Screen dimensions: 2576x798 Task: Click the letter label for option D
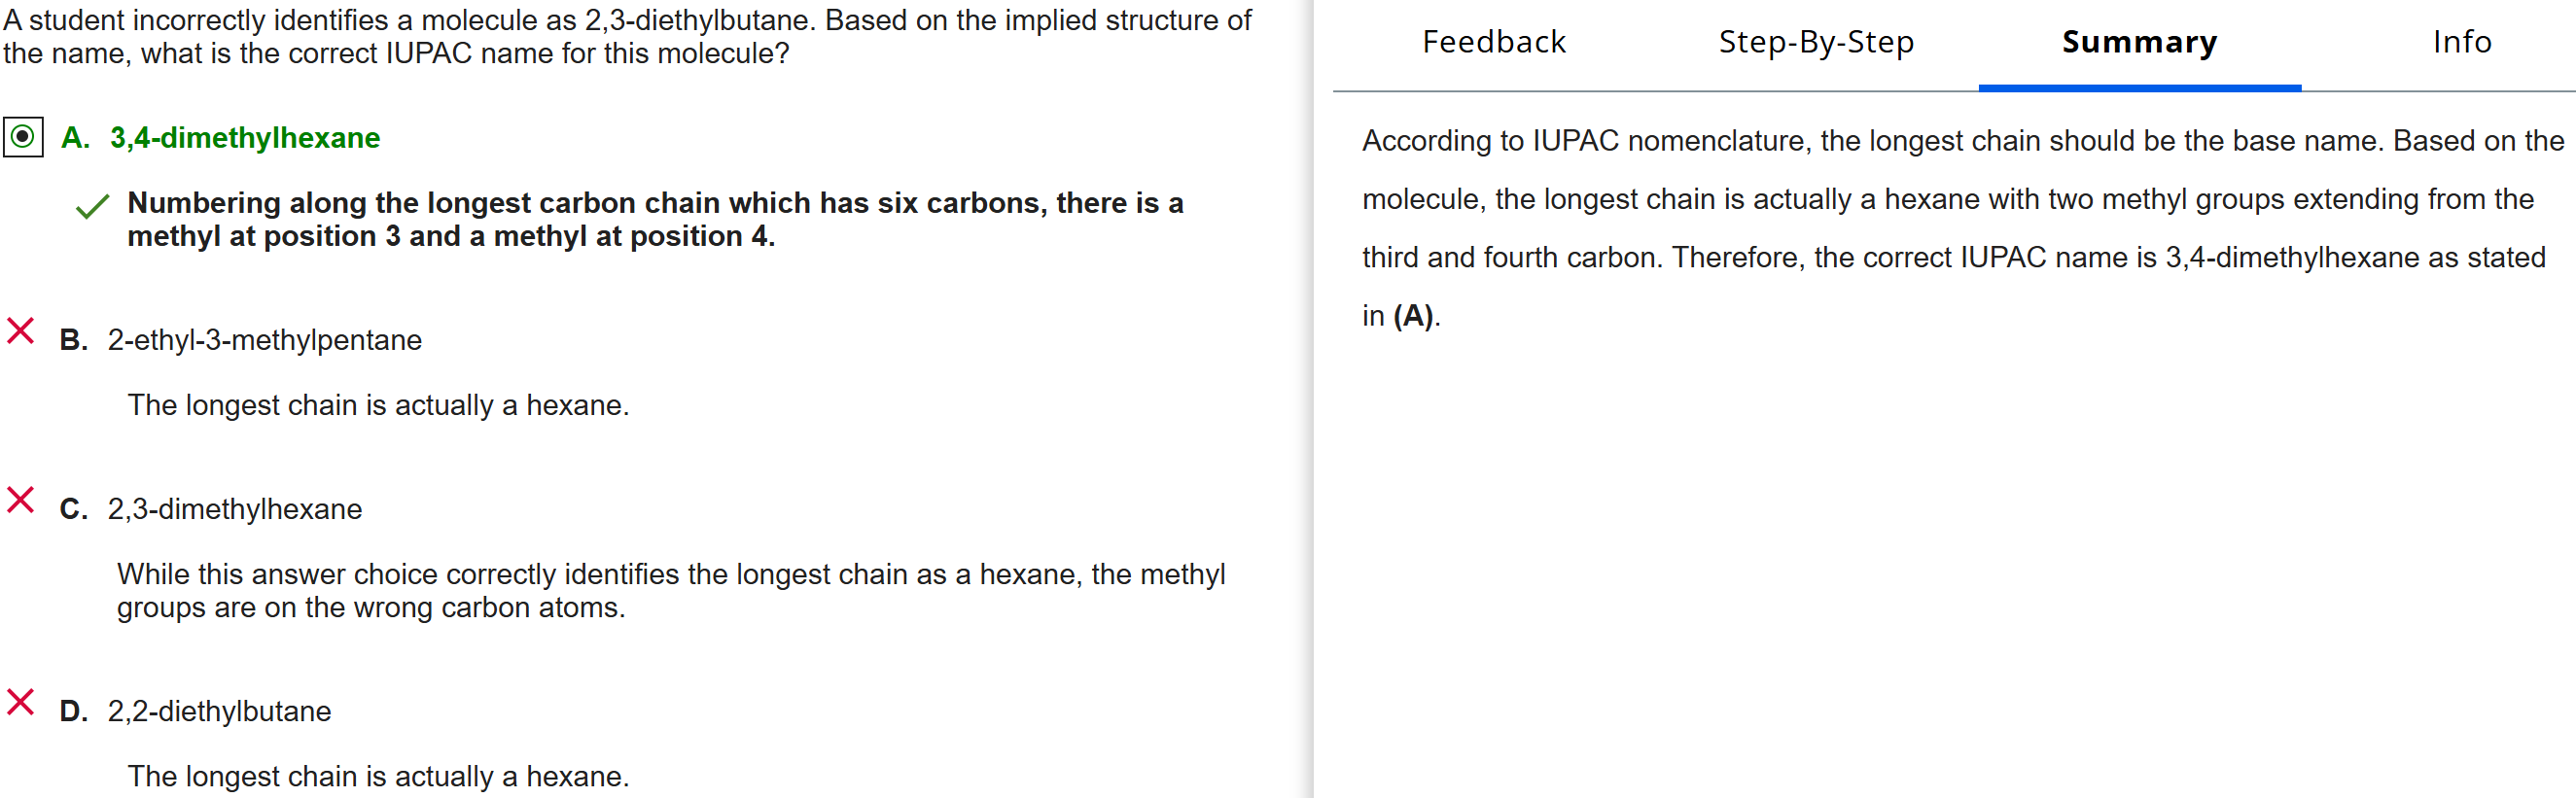(x=73, y=711)
